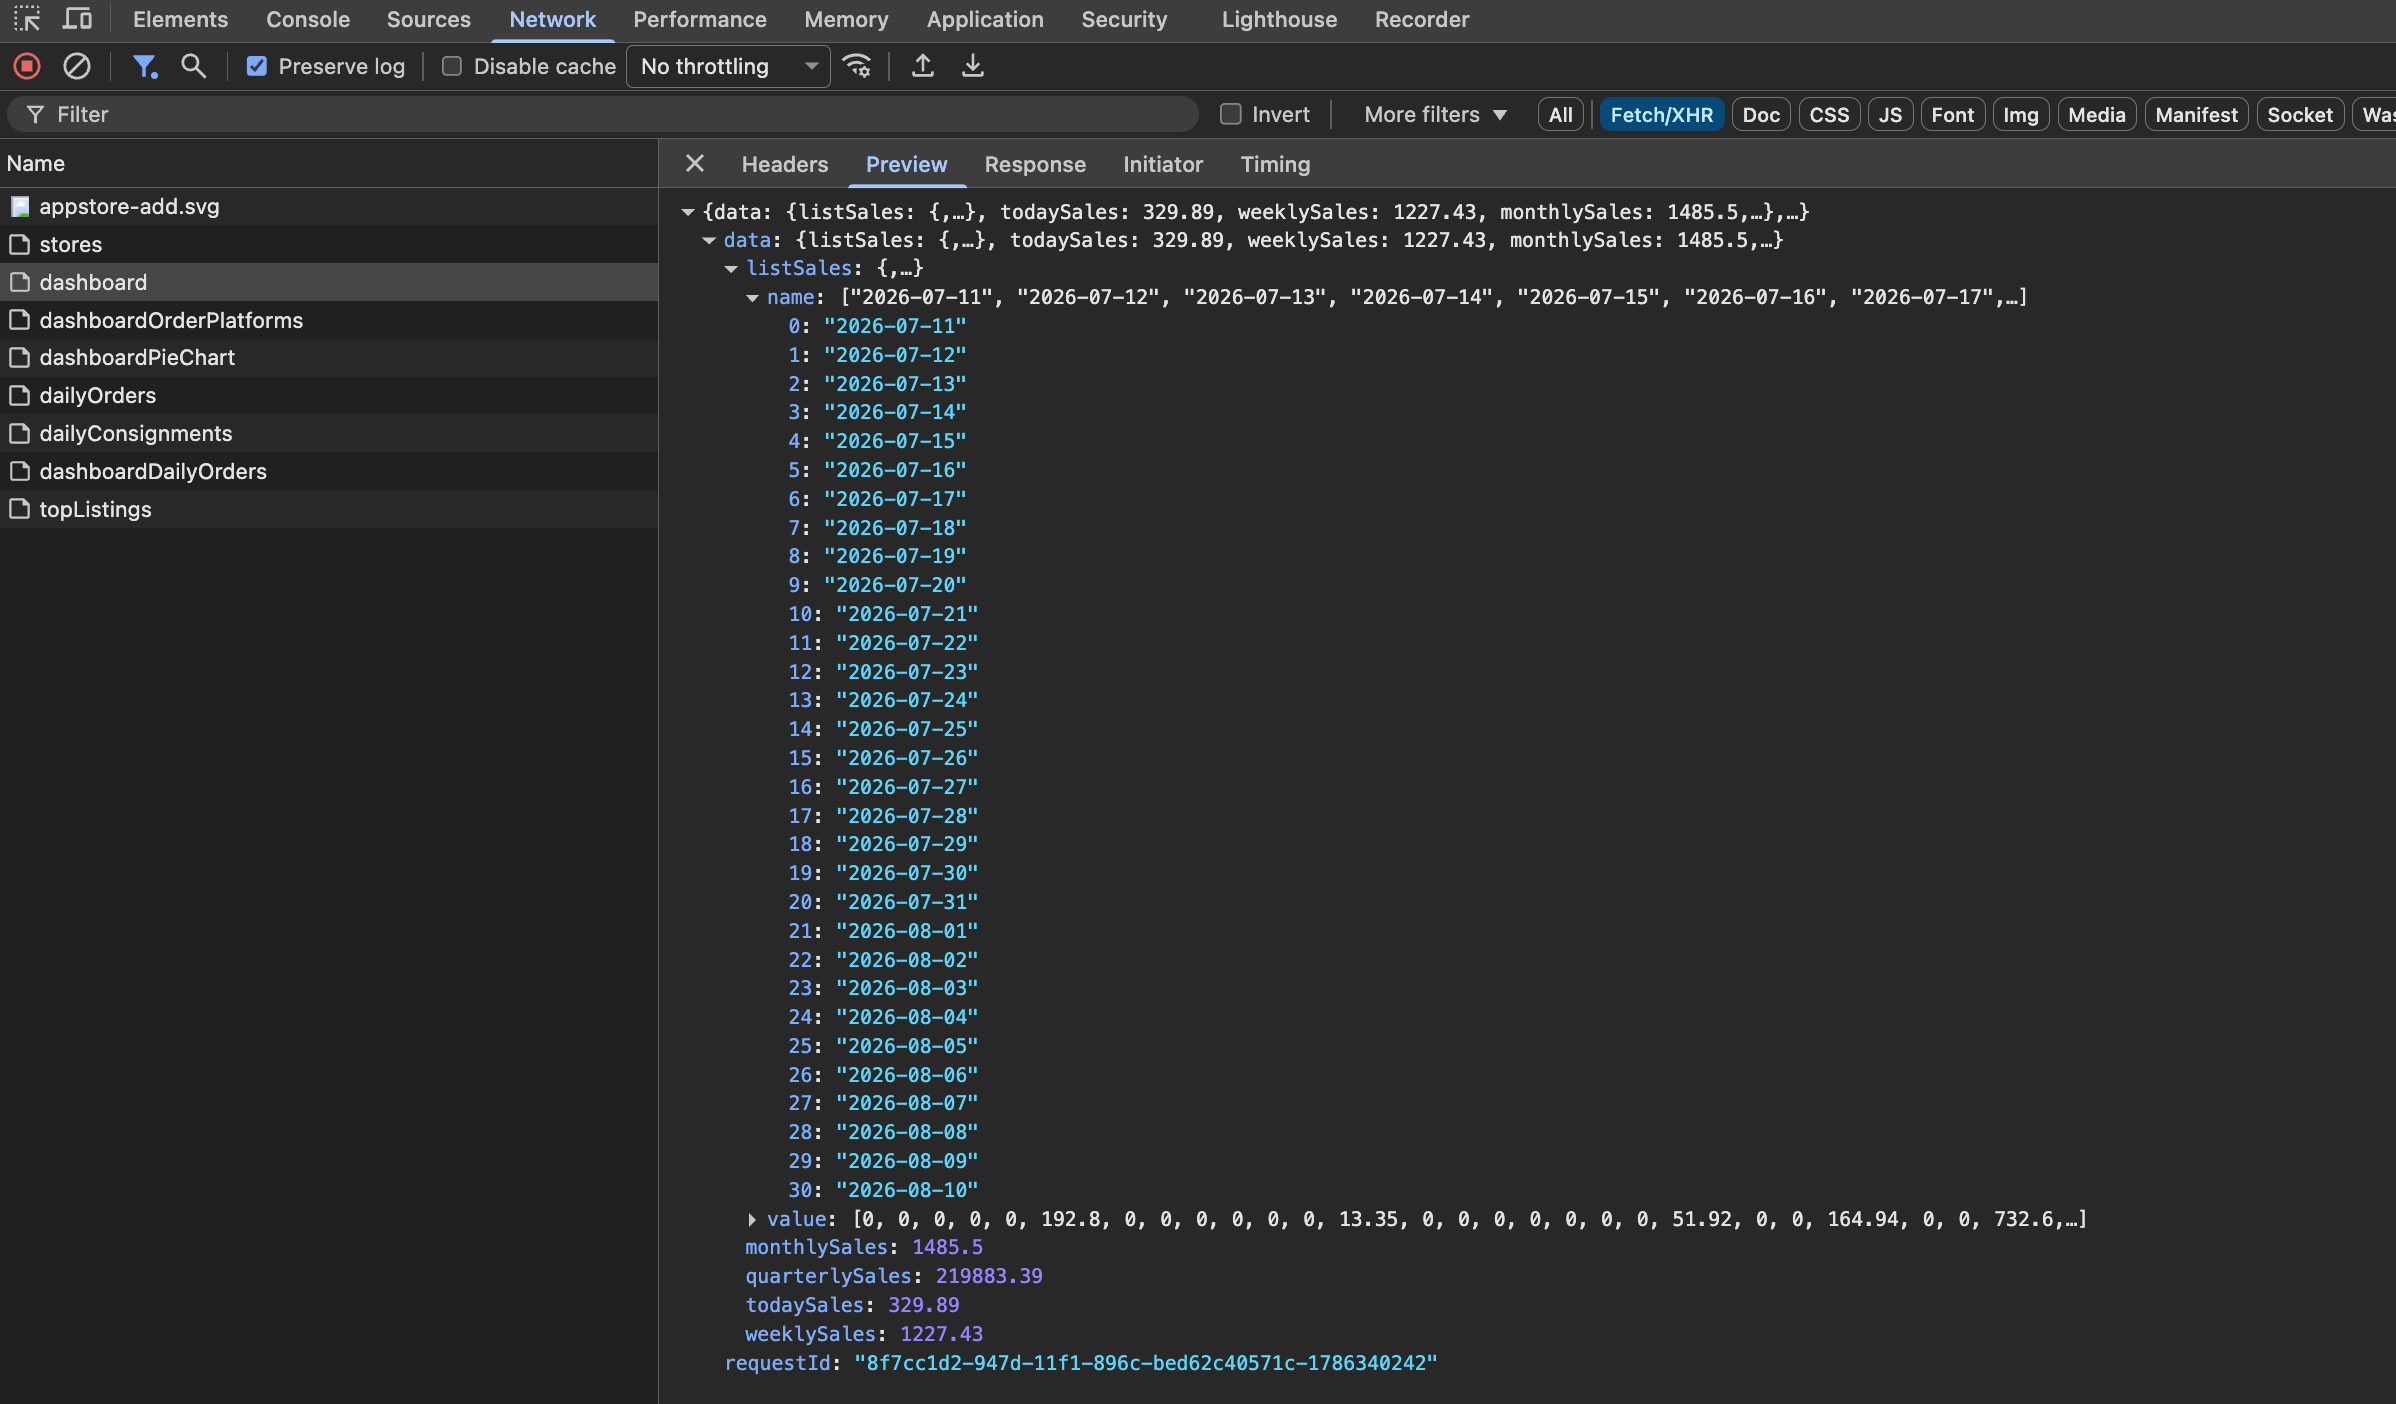This screenshot has height=1404, width=2396.
Task: Toggle the filter funnel icon
Action: click(x=145, y=66)
